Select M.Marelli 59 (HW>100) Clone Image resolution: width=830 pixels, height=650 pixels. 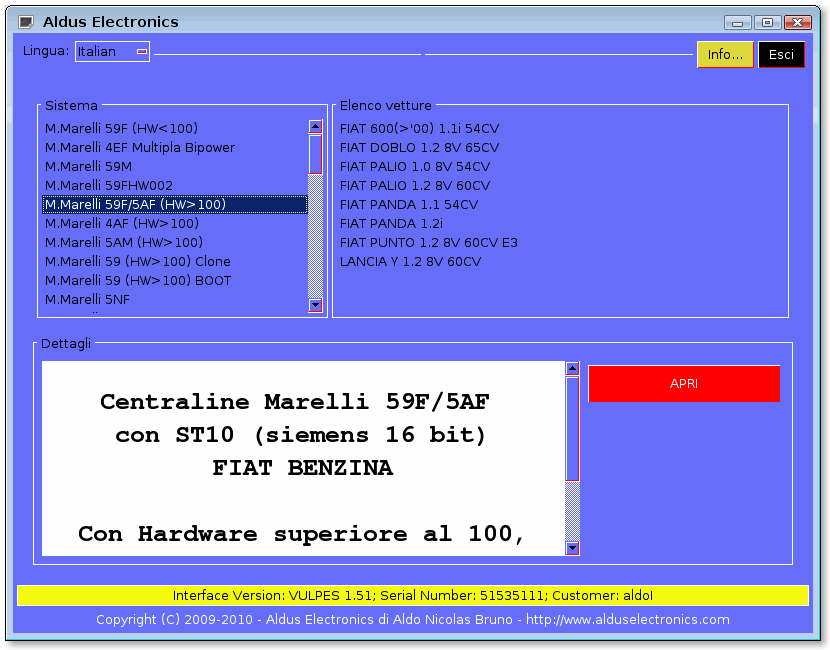[175, 261]
